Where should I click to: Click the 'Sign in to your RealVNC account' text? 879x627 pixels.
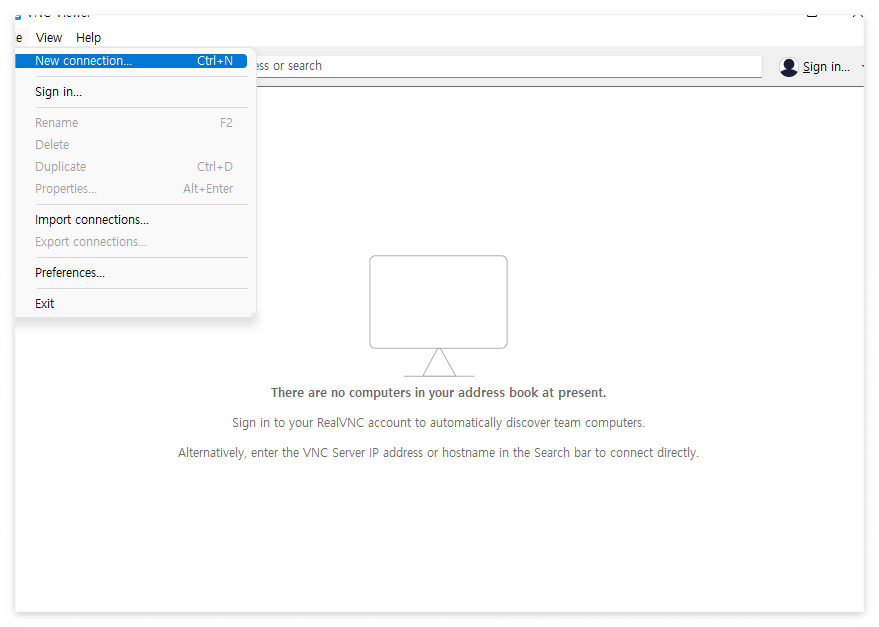pyautogui.click(x=438, y=423)
